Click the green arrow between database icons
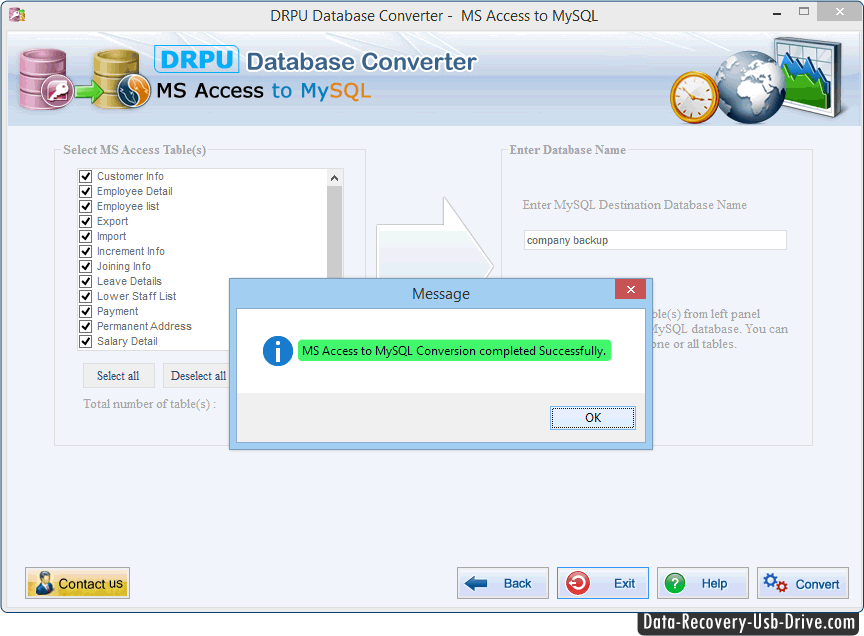Screen dimensions: 864x636 [x=88, y=91]
